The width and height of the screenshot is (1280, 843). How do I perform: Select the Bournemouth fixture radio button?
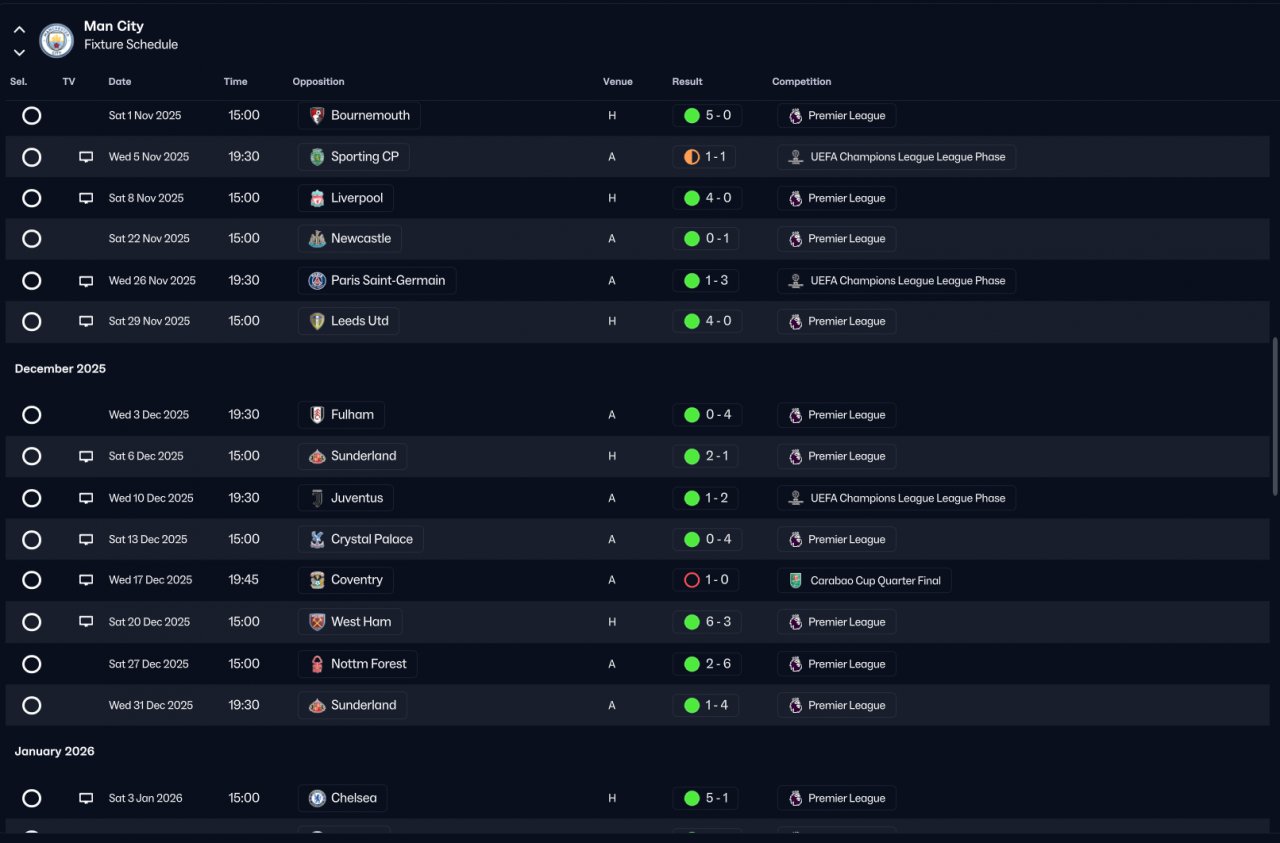pyautogui.click(x=32, y=116)
